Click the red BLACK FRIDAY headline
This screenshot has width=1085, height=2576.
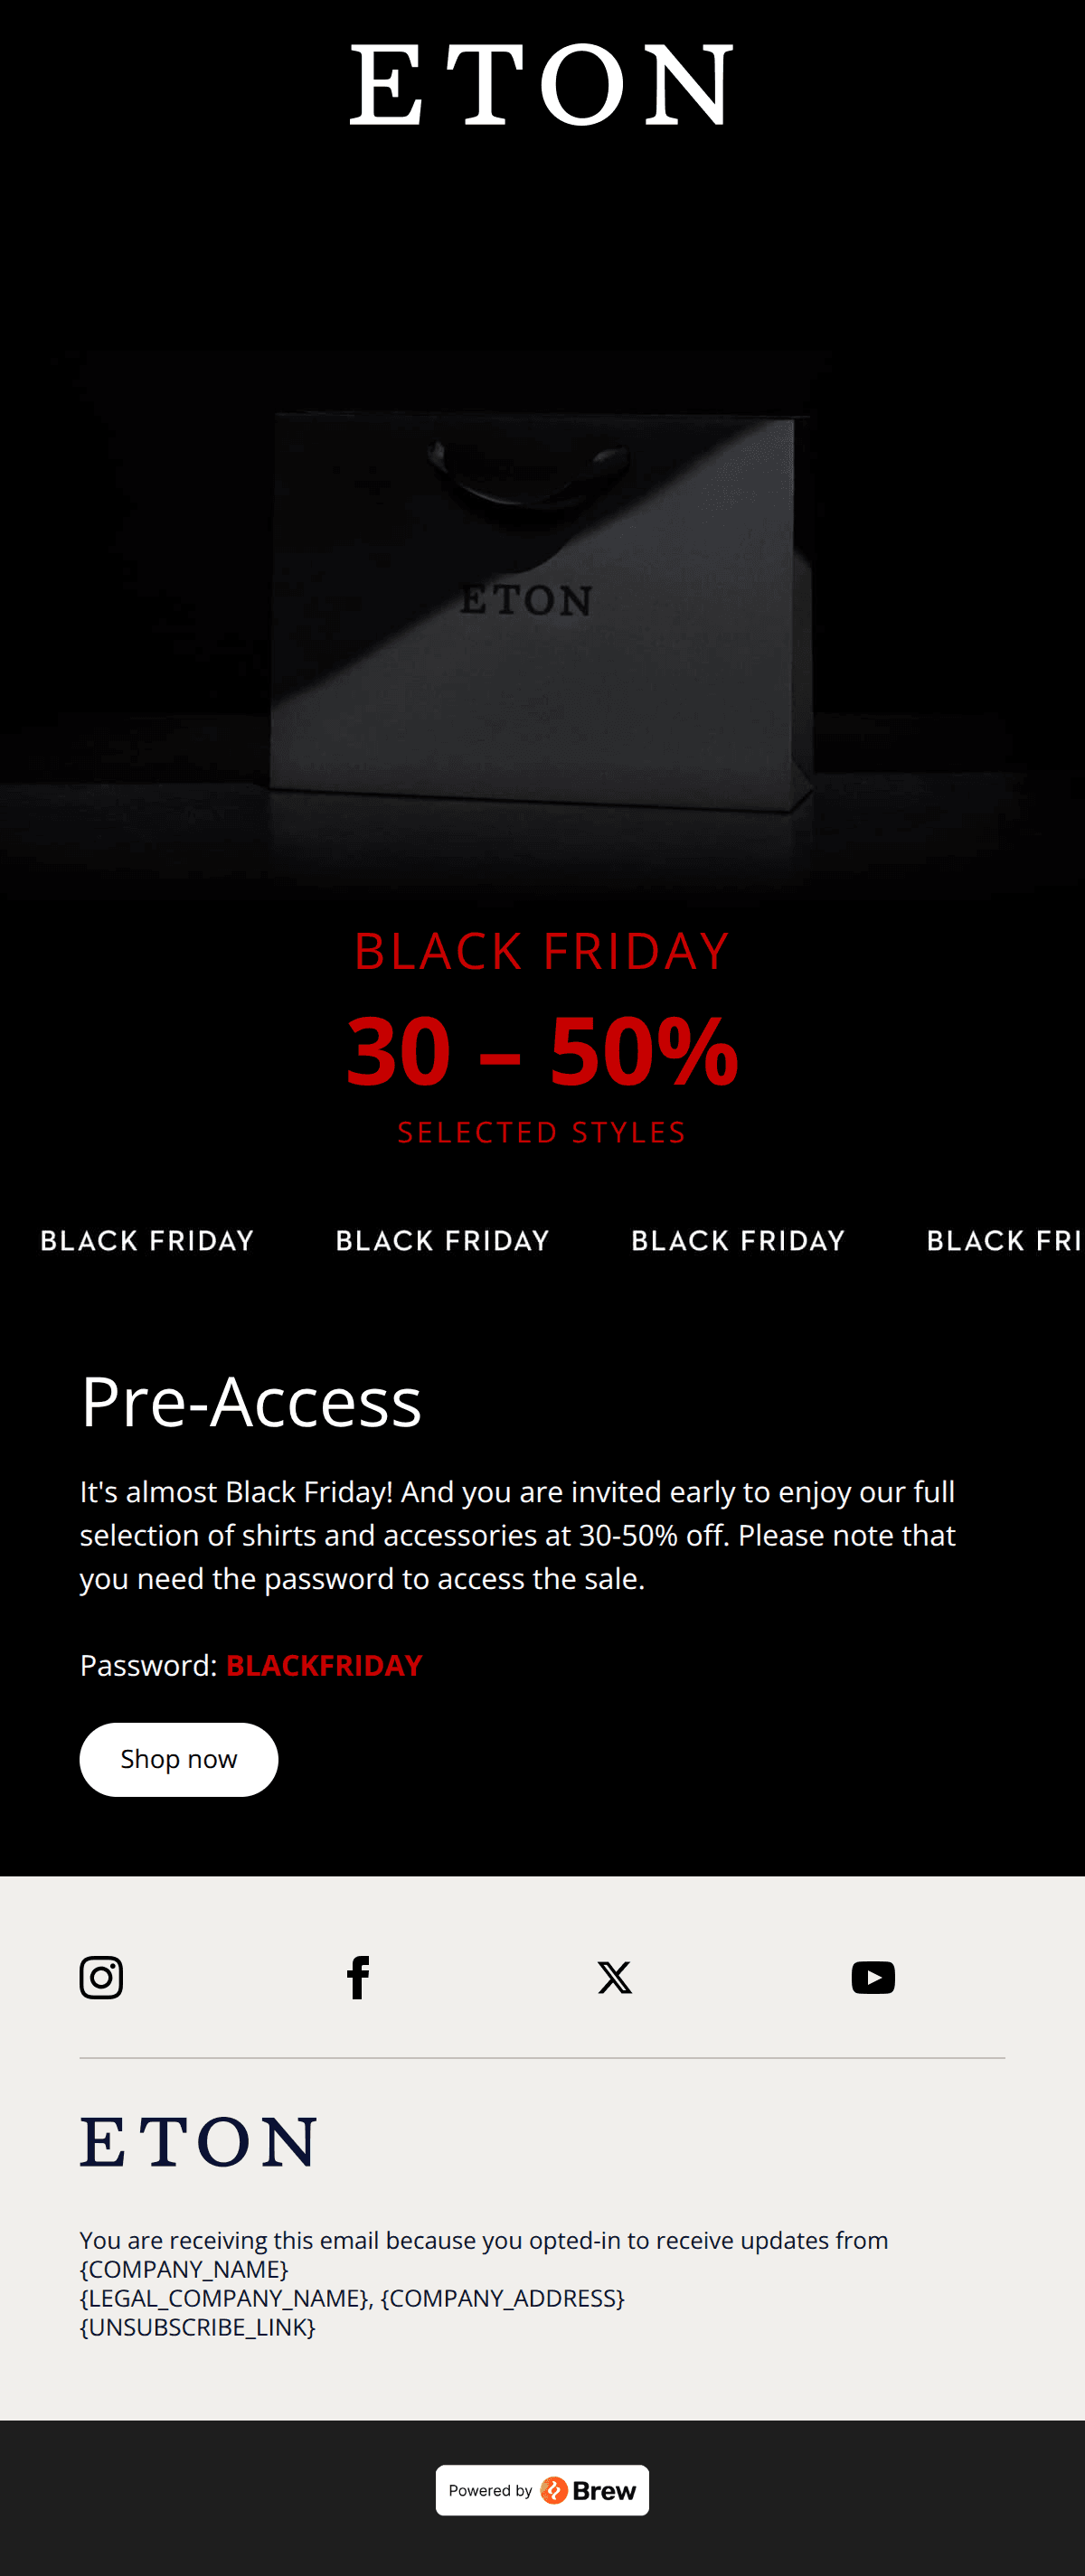[541, 951]
